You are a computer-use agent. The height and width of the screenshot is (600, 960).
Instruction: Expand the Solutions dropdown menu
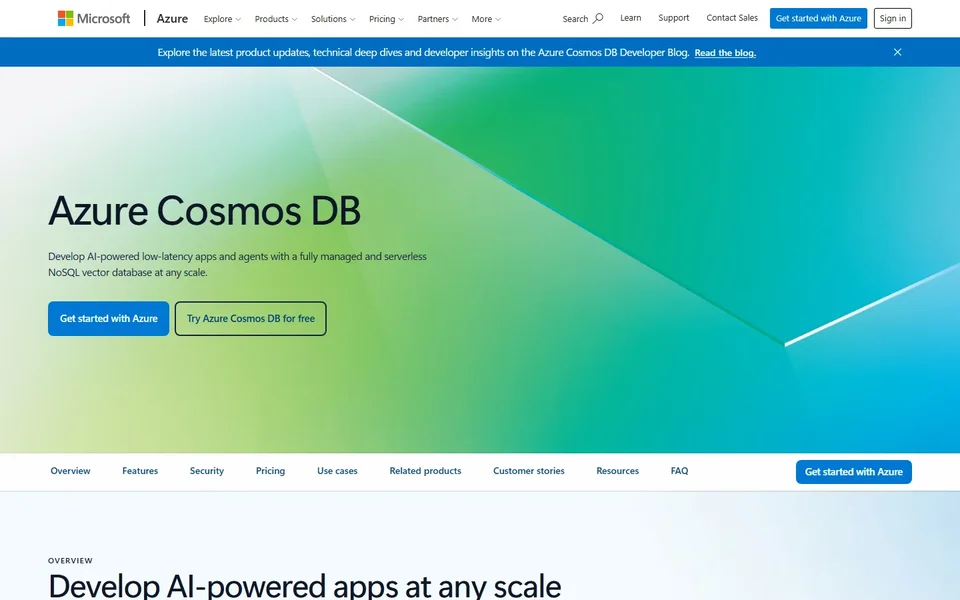click(x=332, y=19)
